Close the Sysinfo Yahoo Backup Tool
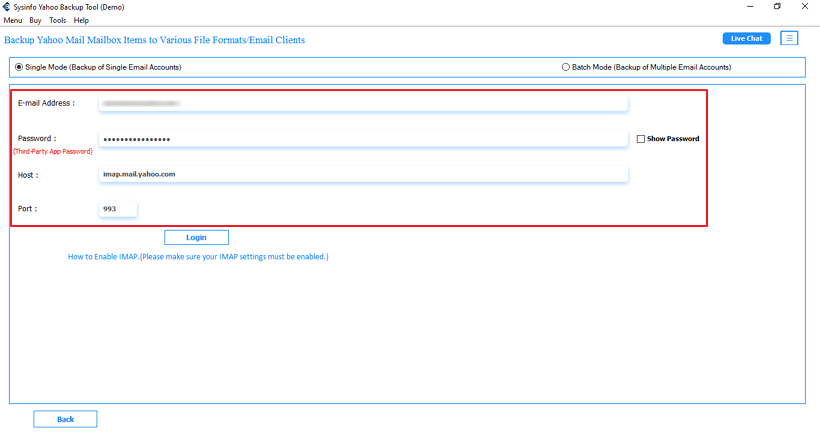 point(805,7)
